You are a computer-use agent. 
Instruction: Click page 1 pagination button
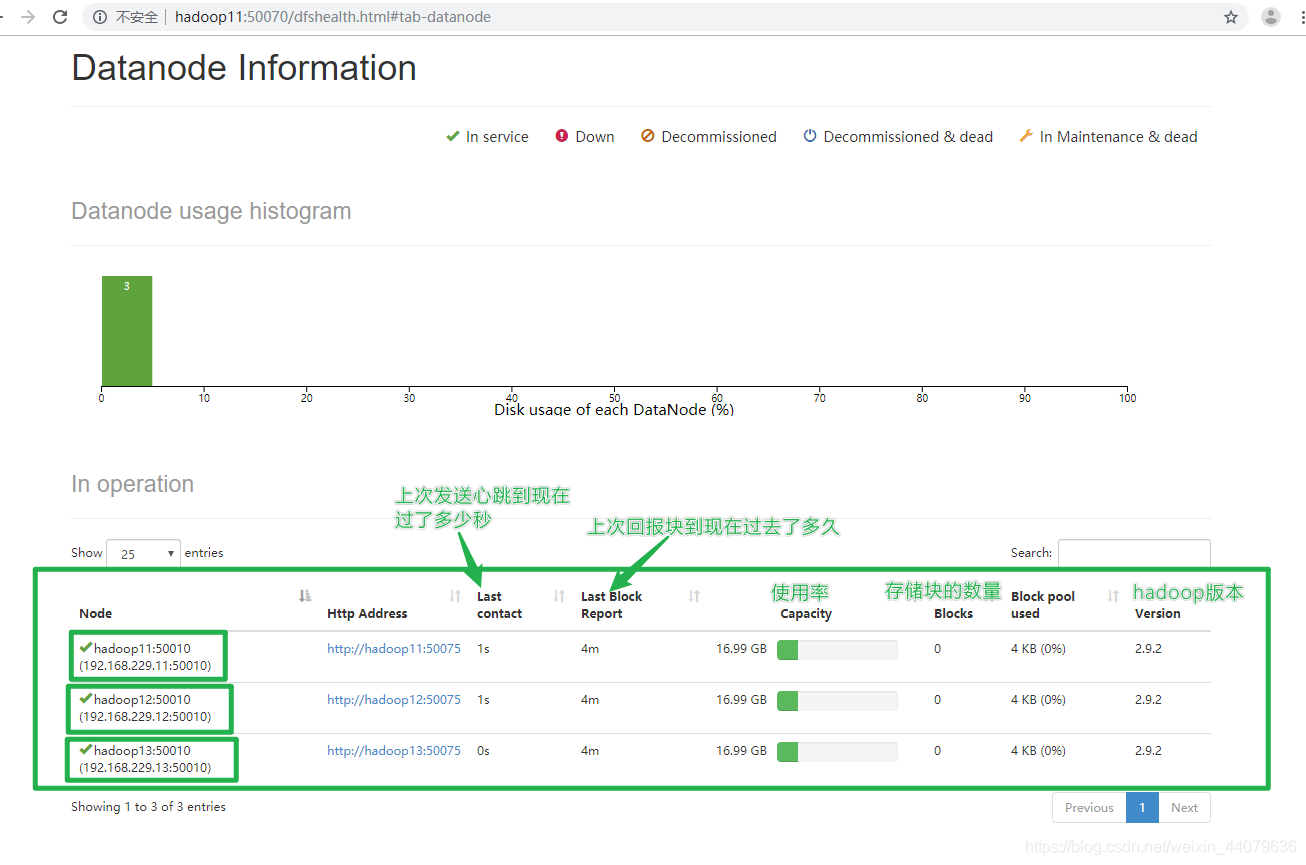point(1142,808)
